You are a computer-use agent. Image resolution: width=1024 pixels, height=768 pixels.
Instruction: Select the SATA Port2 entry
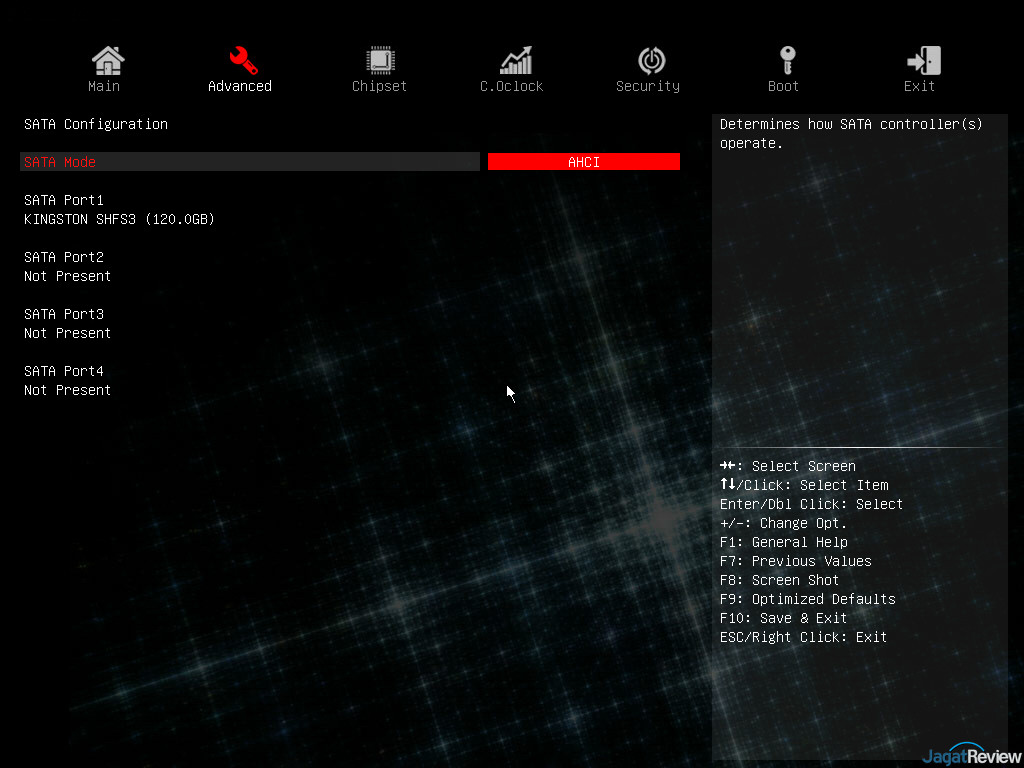[64, 257]
